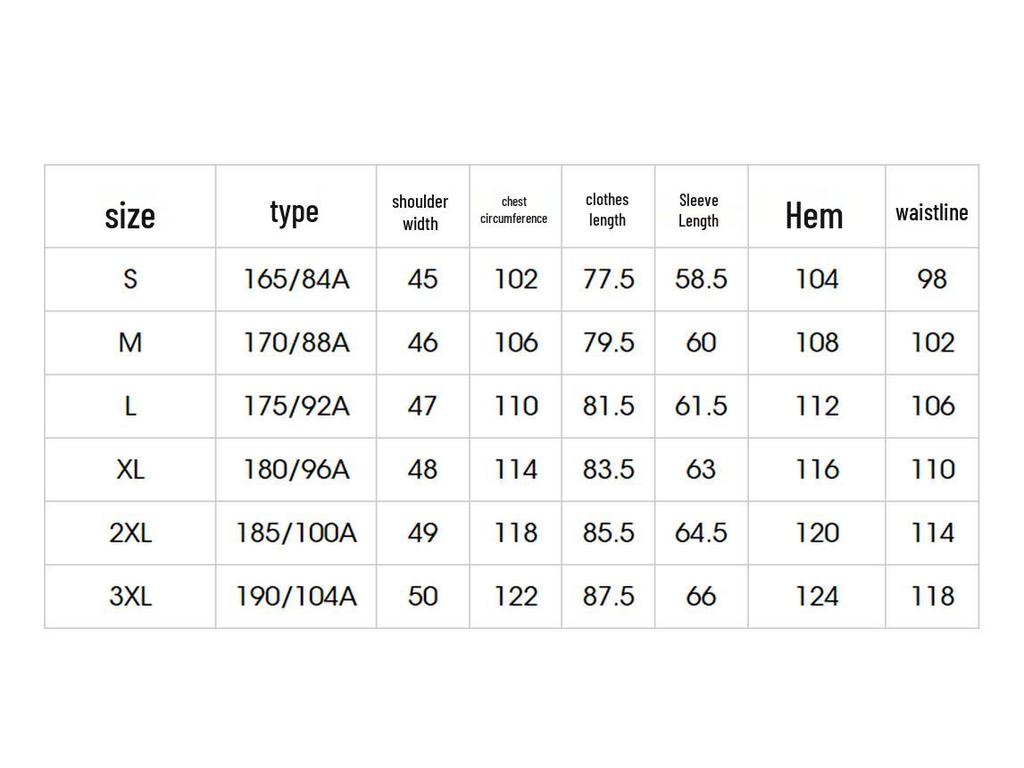The image size is (1024, 768).
Task: Select shoulder width value 47
Action: pos(423,406)
